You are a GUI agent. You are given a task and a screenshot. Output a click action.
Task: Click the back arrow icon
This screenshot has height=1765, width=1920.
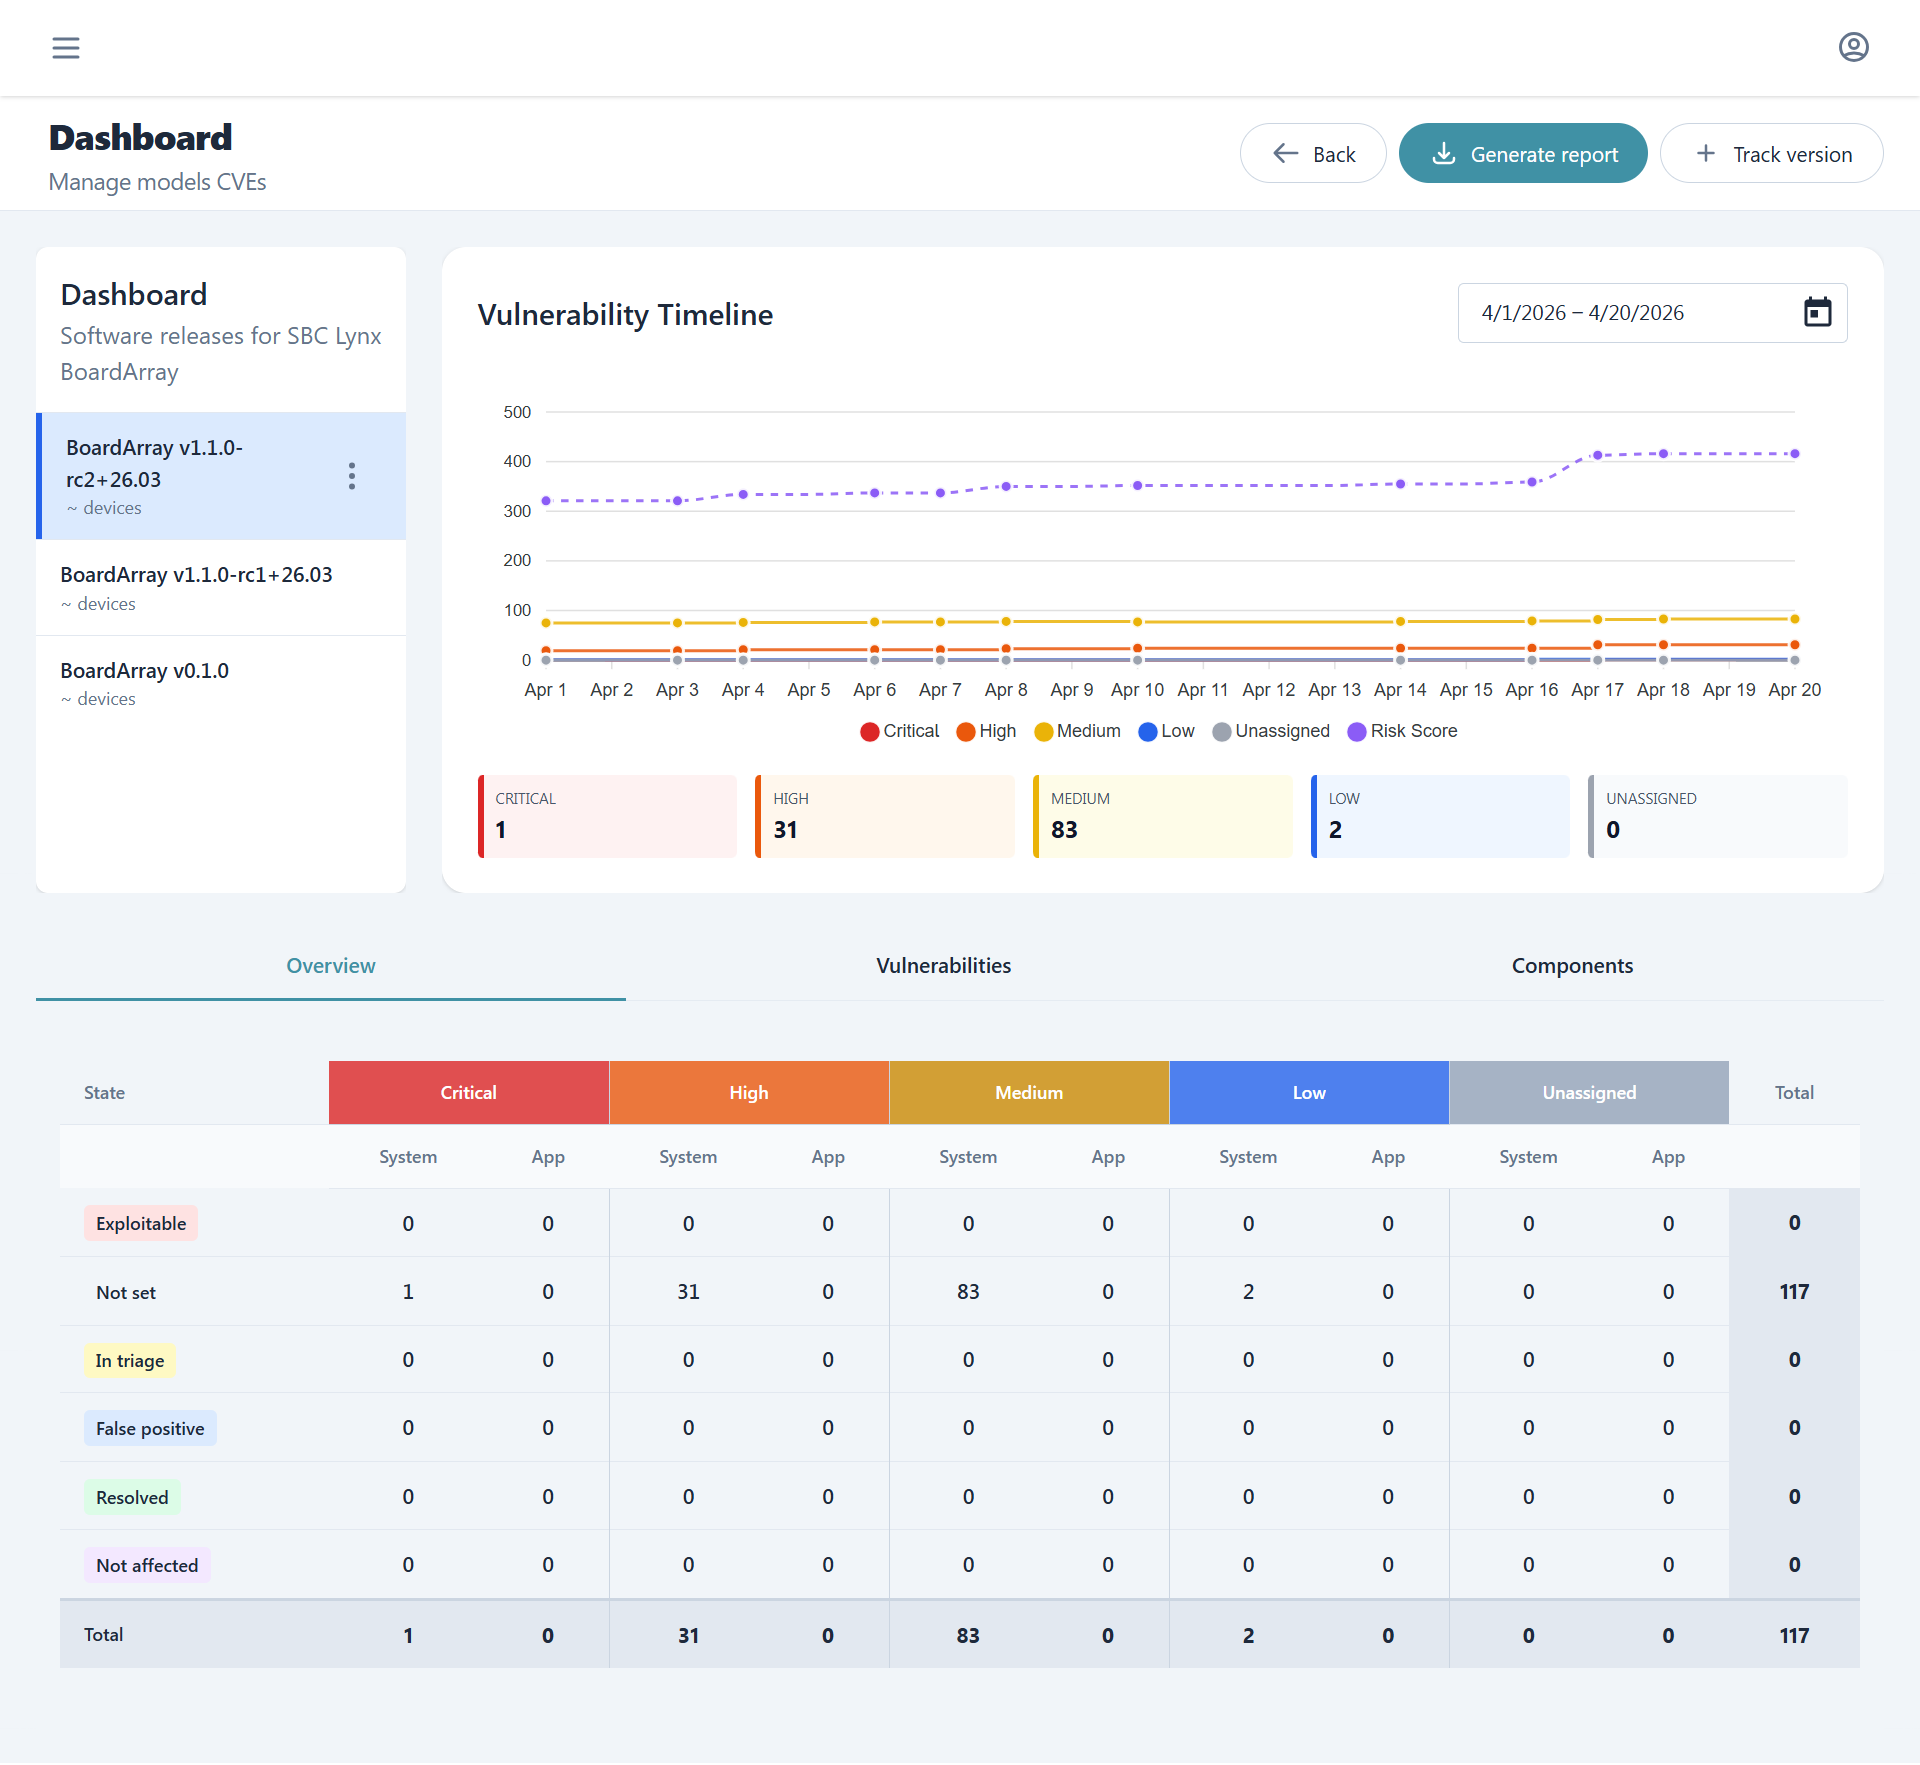click(1285, 154)
